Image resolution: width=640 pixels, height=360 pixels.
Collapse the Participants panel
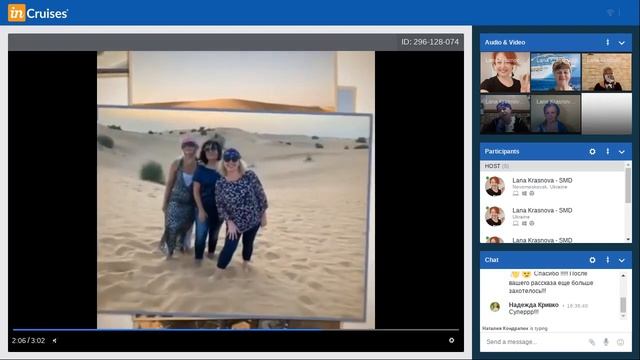[x=621, y=152]
